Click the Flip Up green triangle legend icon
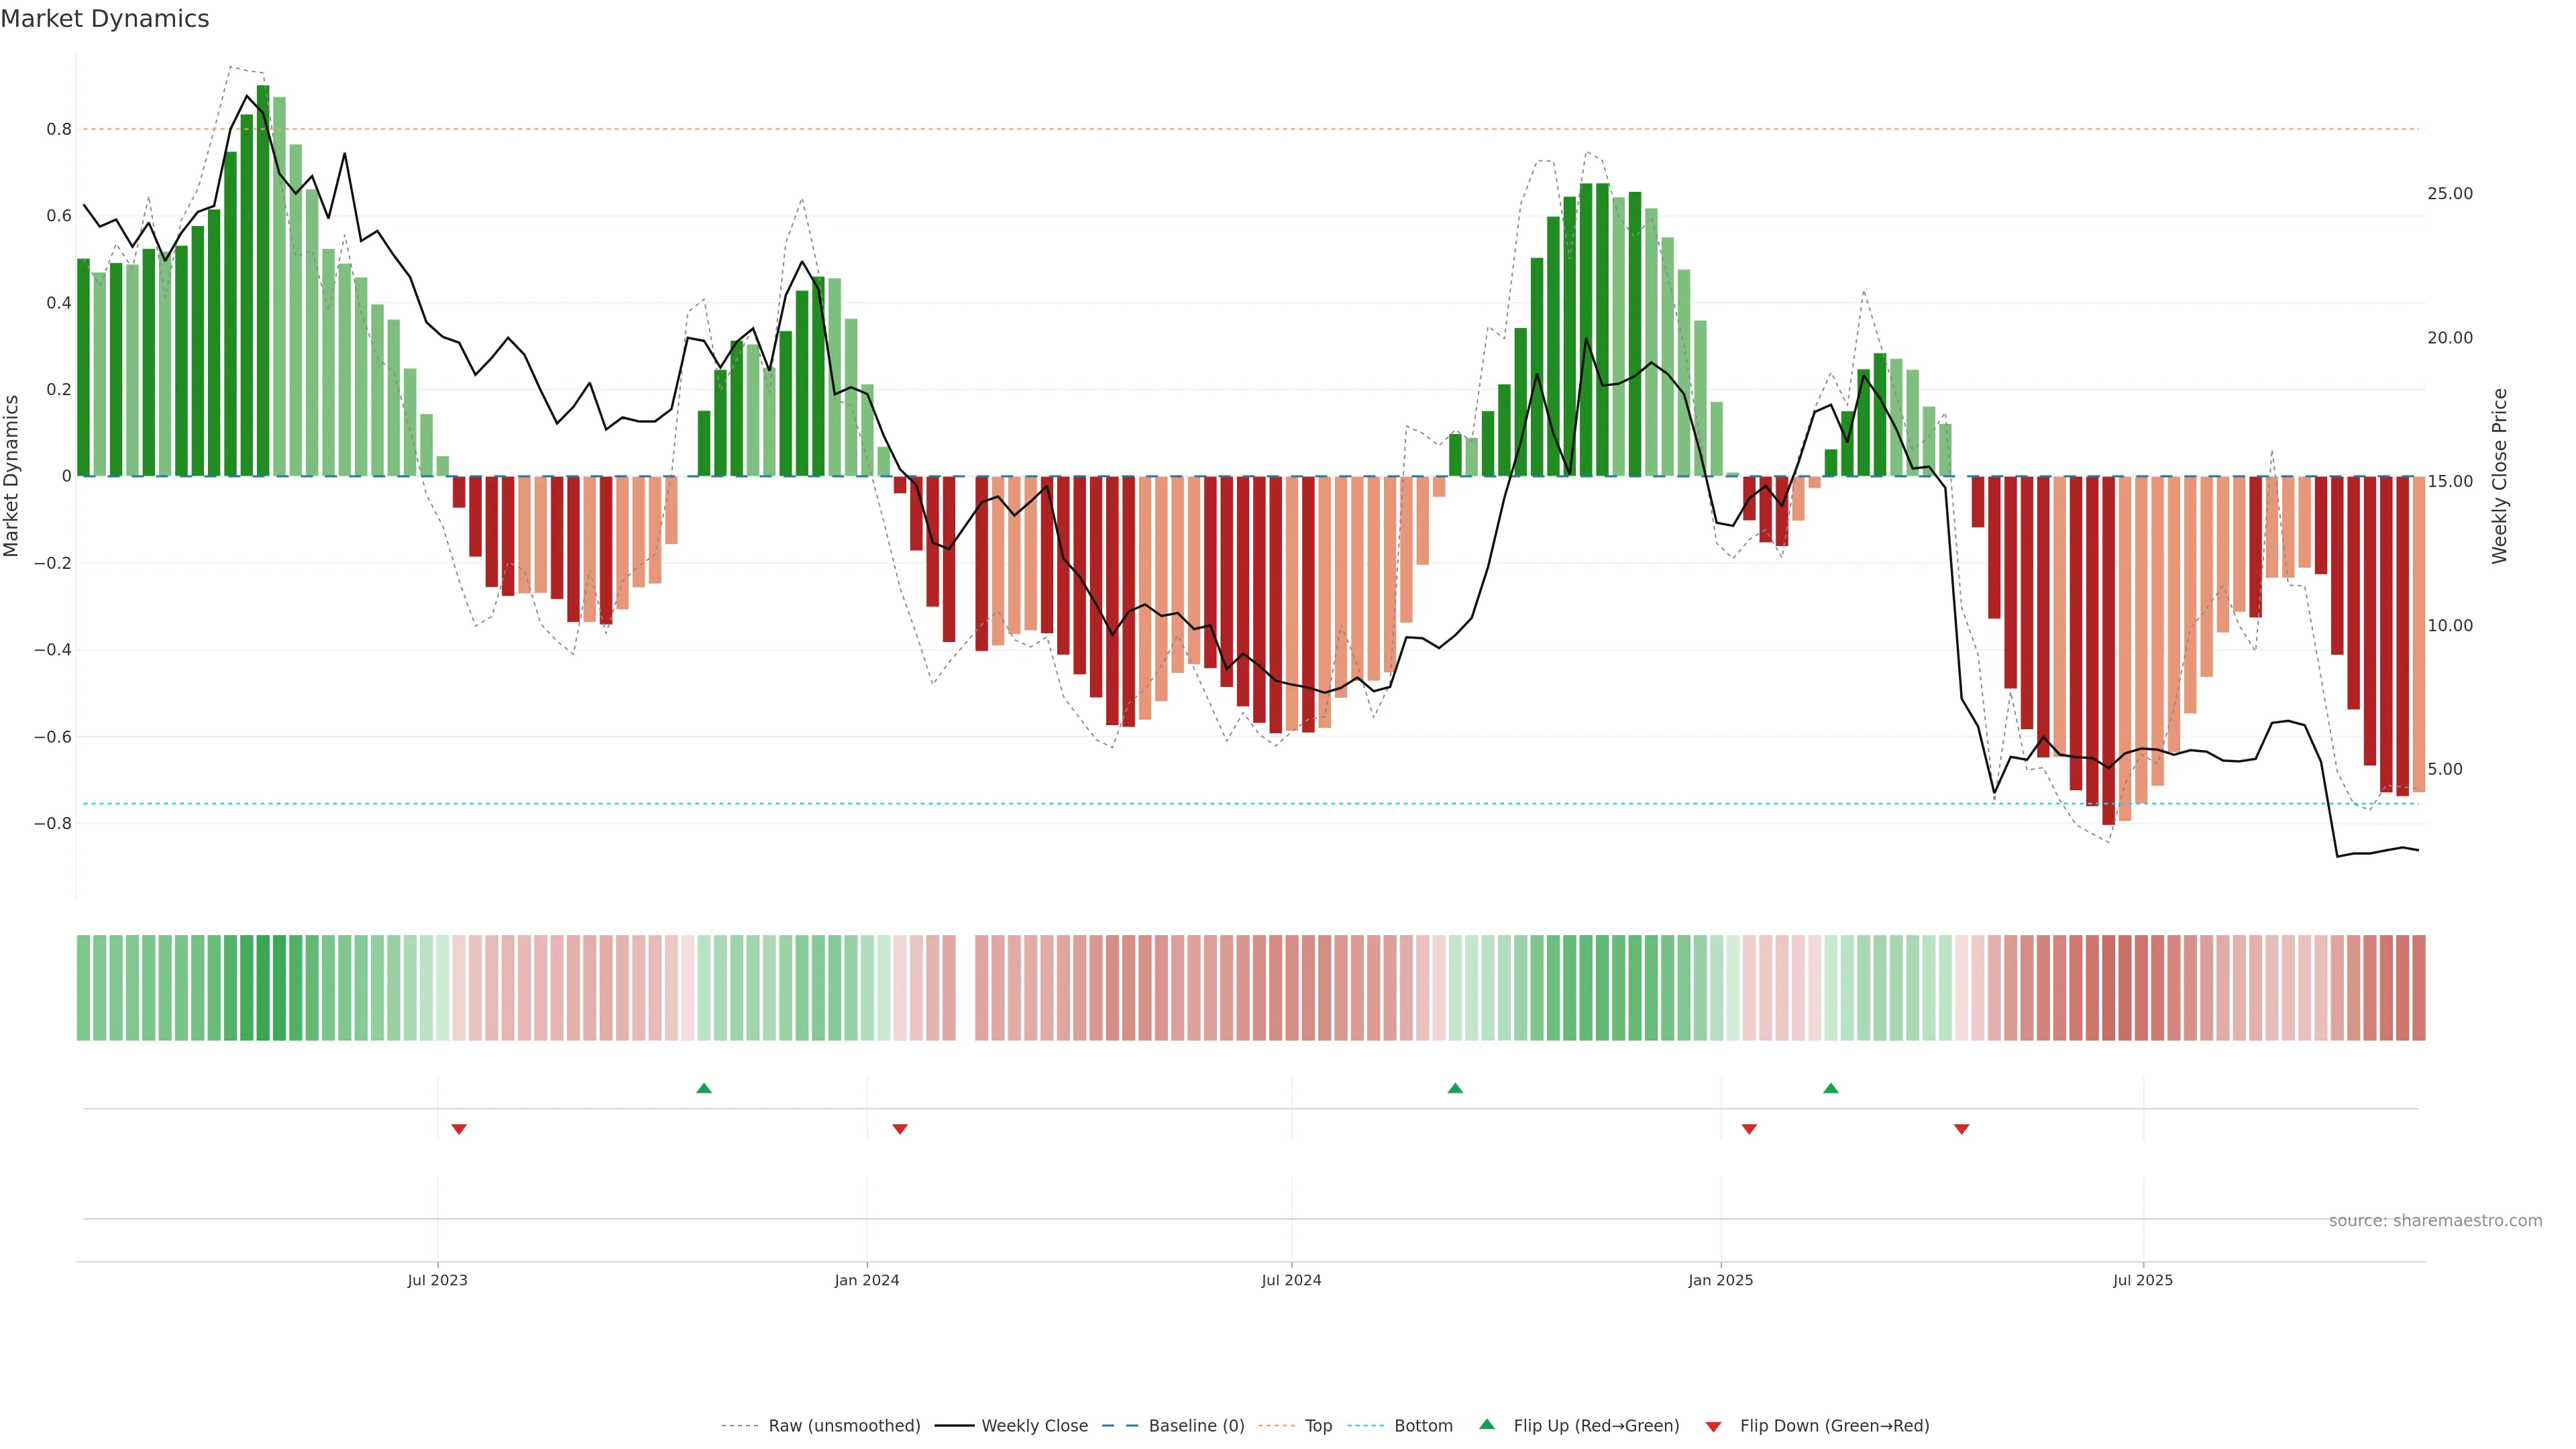Viewport: 2576px width, 1449px height. tap(1487, 1424)
